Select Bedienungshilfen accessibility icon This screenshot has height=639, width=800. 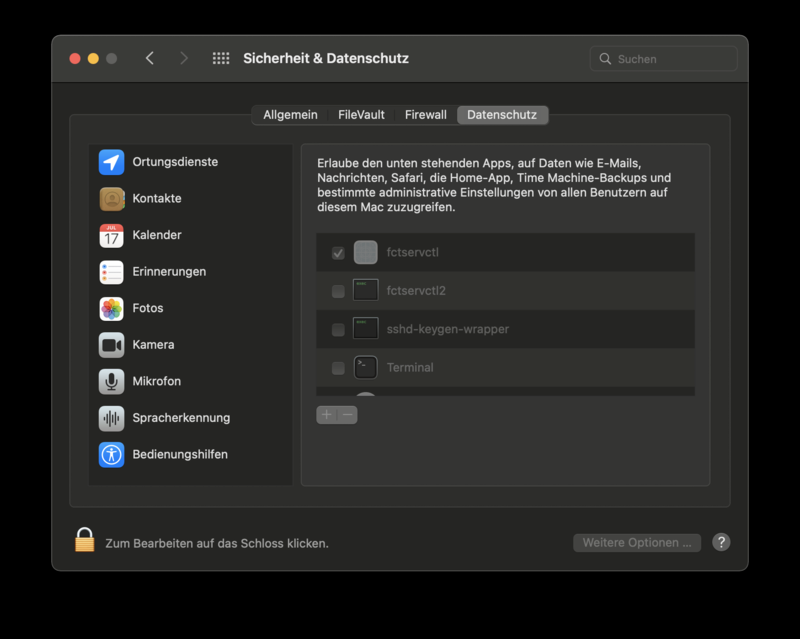pyautogui.click(x=111, y=454)
